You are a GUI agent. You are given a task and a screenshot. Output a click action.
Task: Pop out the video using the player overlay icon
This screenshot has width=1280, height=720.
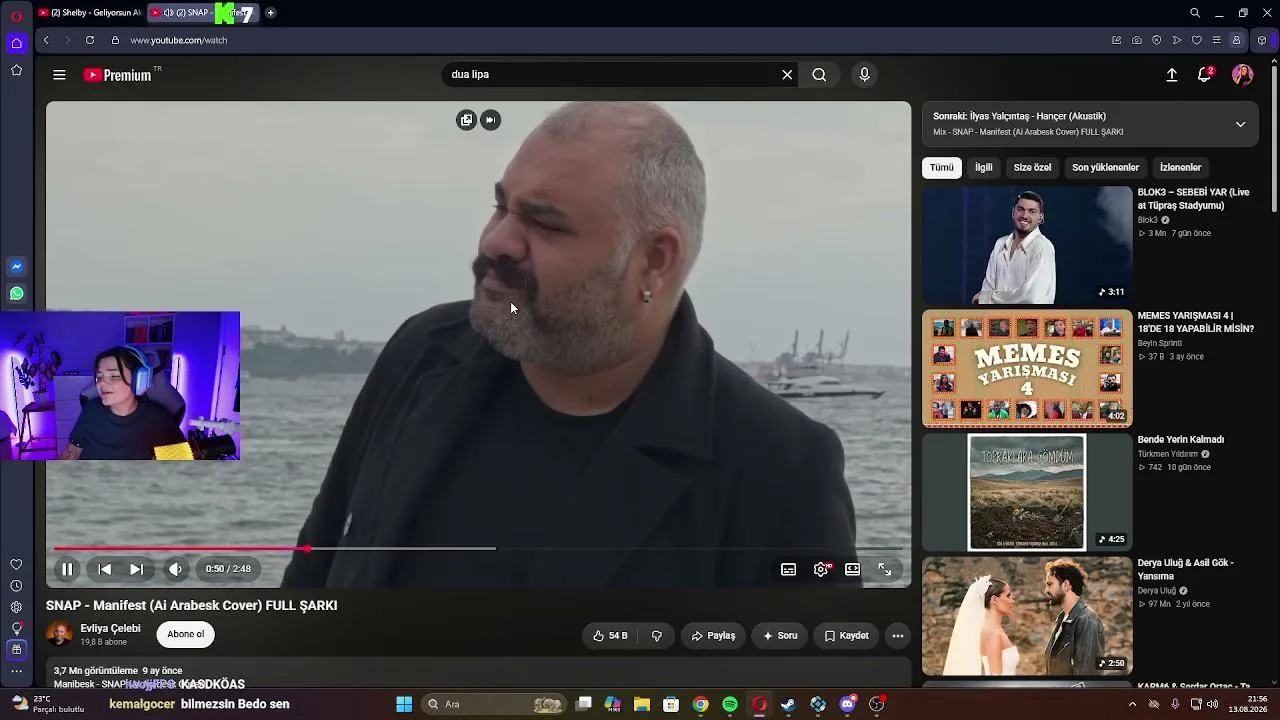[x=466, y=120]
